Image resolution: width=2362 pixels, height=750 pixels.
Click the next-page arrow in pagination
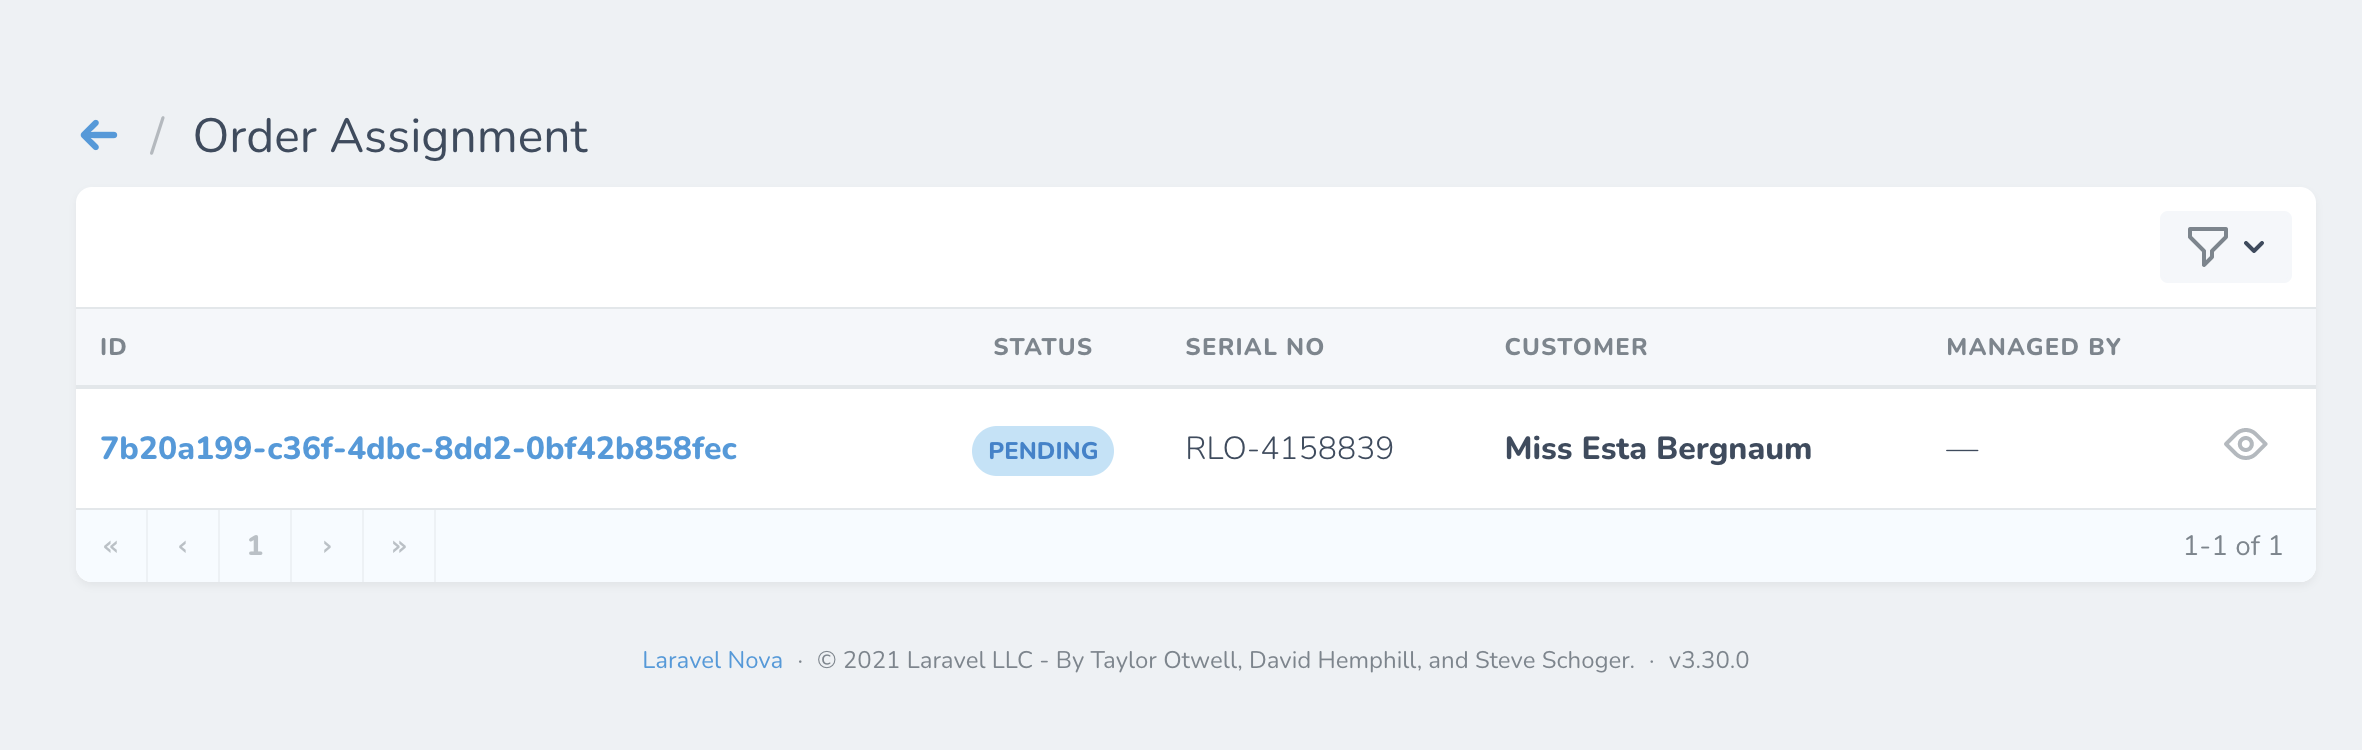[x=326, y=545]
